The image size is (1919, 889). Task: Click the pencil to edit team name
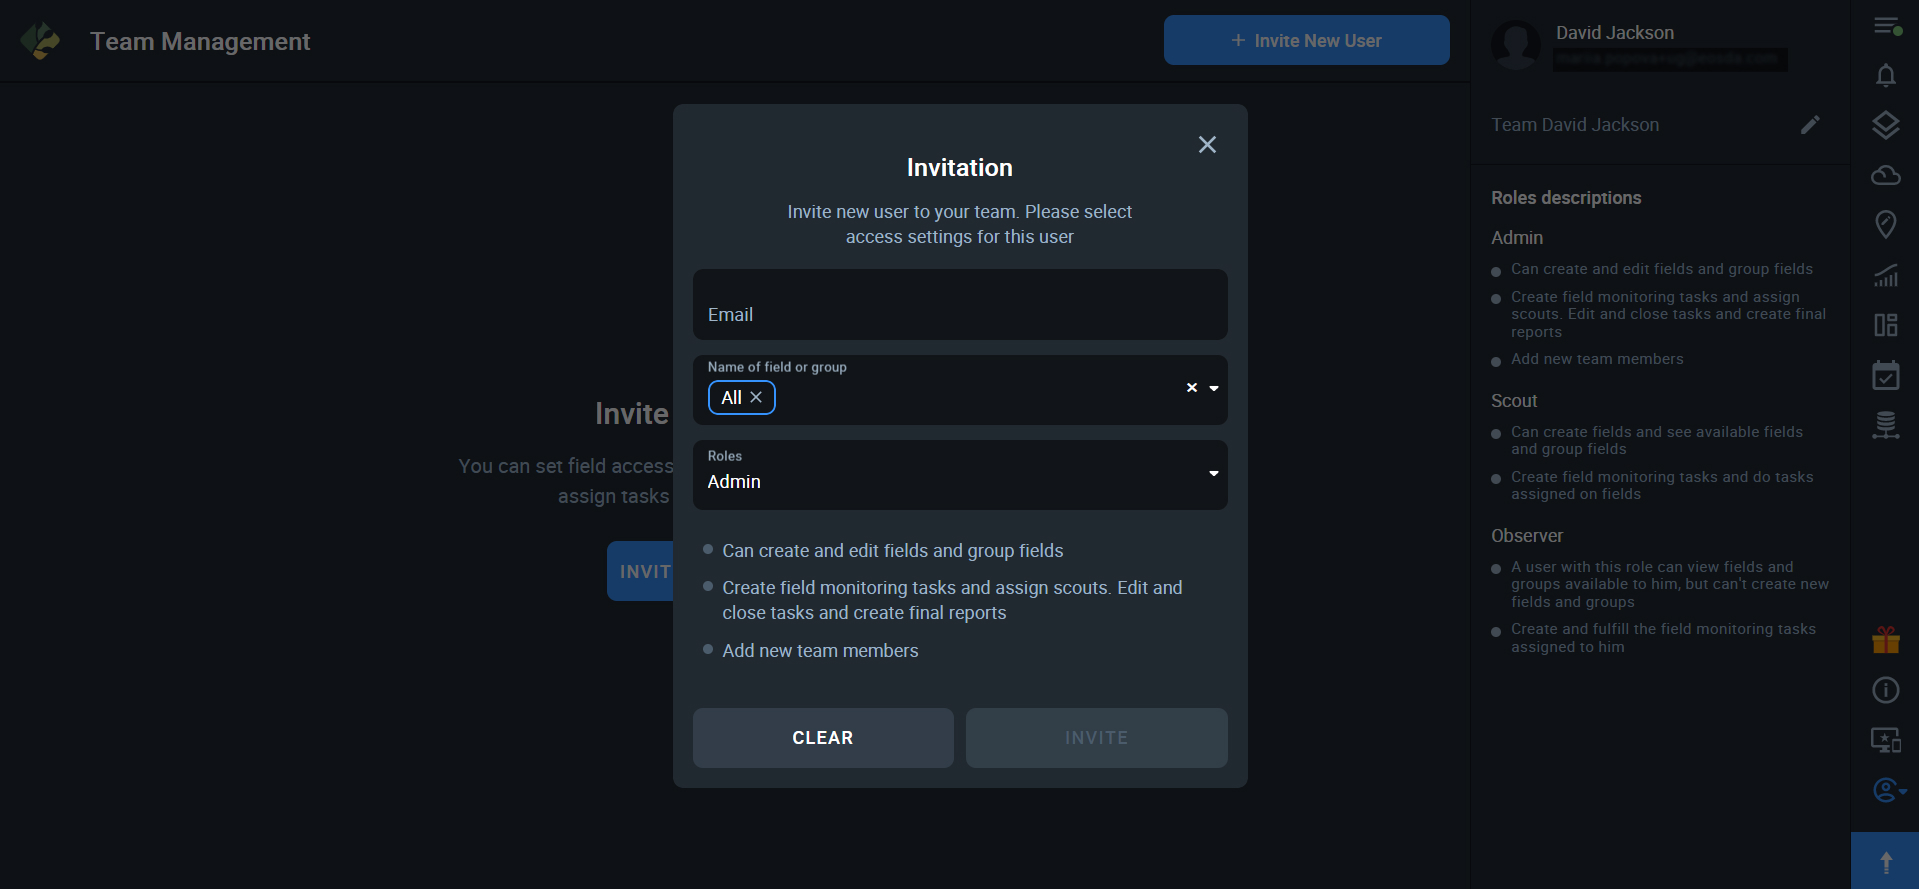point(1810,125)
